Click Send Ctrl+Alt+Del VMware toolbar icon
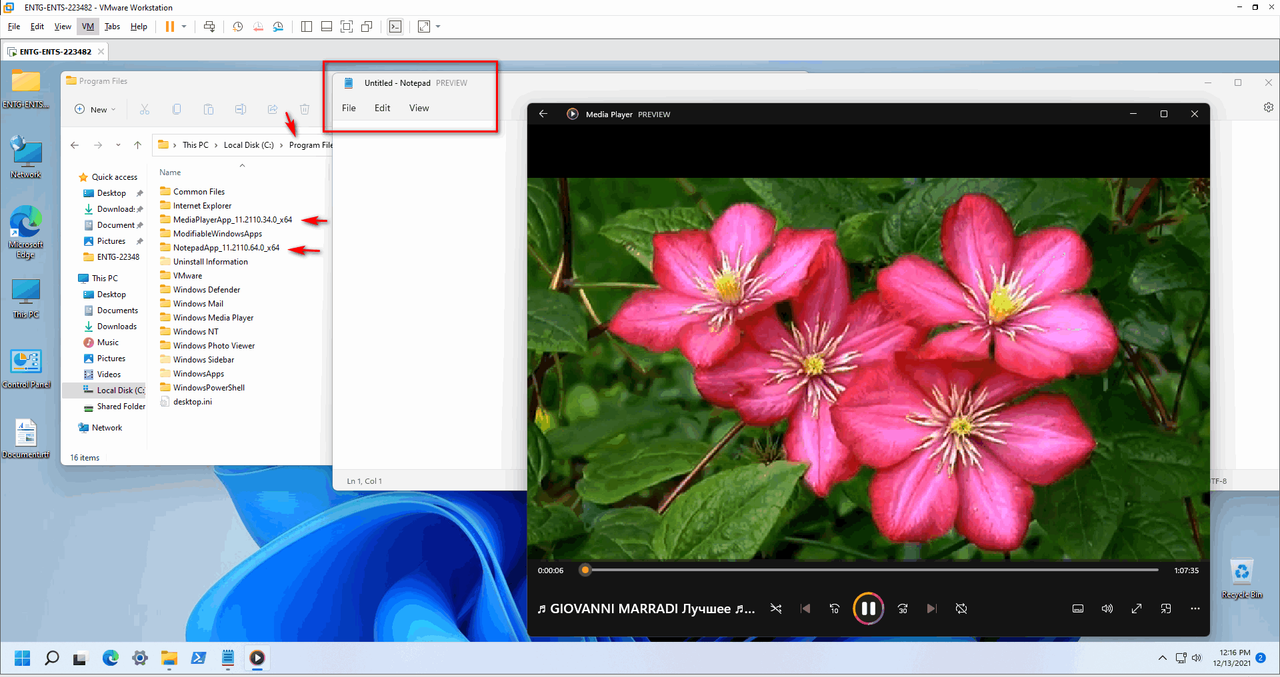Viewport: 1280px width, 677px height. tap(208, 26)
